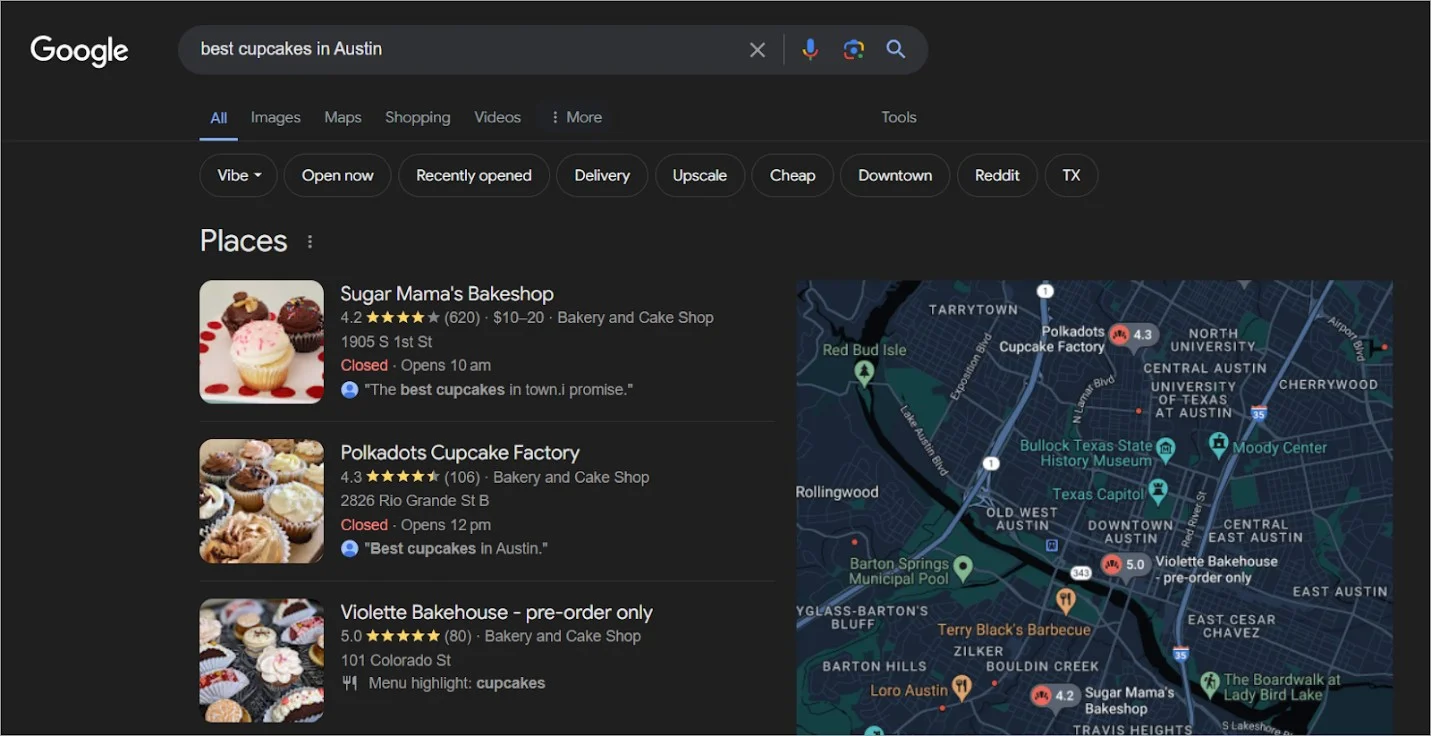
Task: Submit search with the magnifying glass icon
Action: (896, 49)
